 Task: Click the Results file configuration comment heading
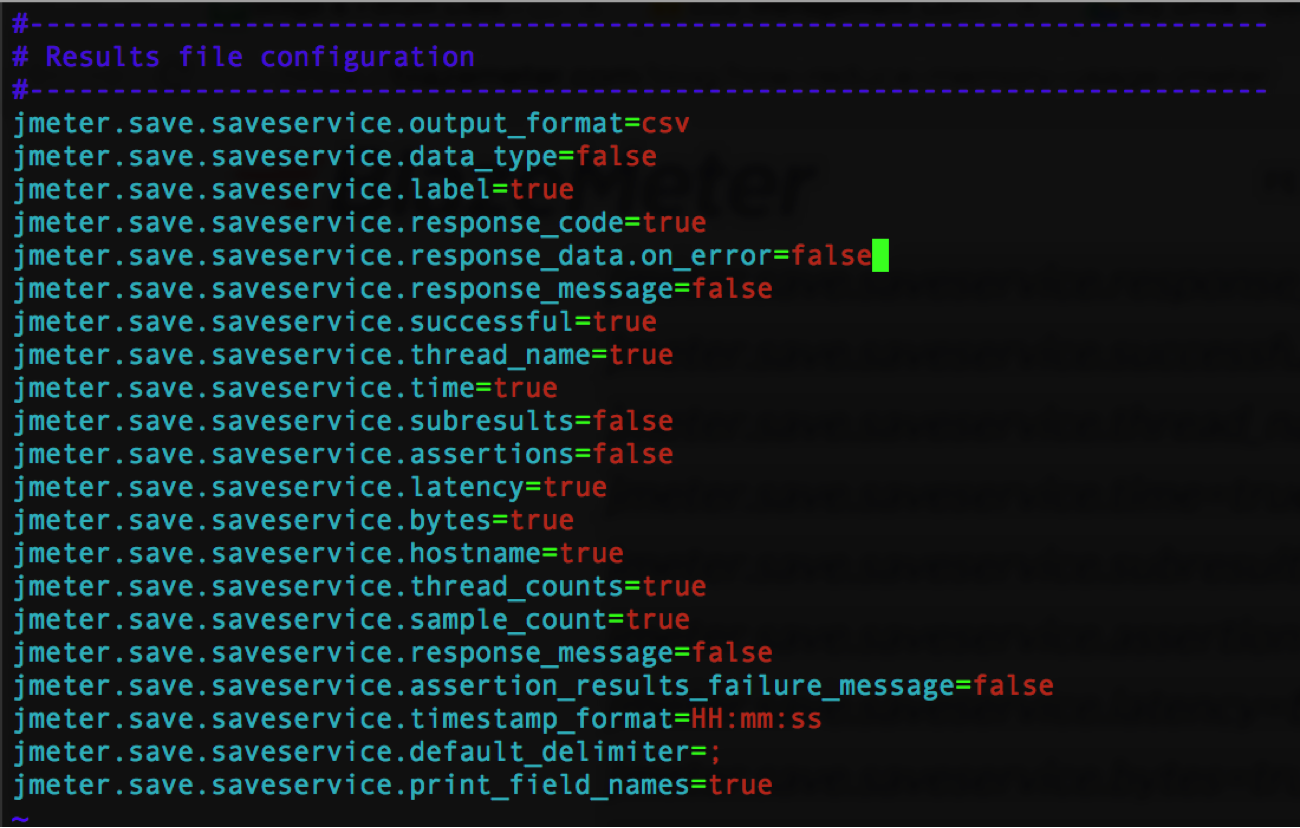pos(260,57)
